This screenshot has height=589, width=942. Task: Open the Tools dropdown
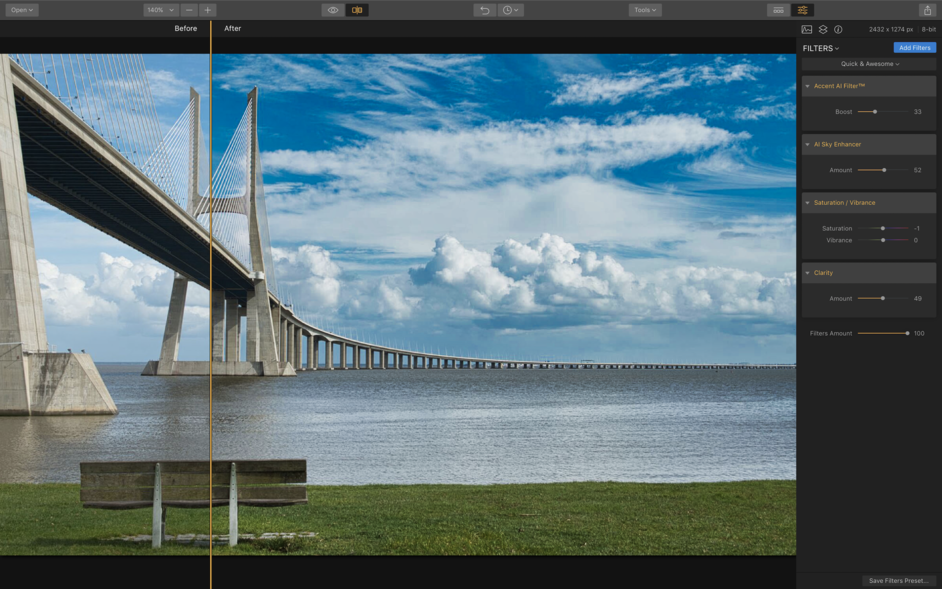point(643,9)
